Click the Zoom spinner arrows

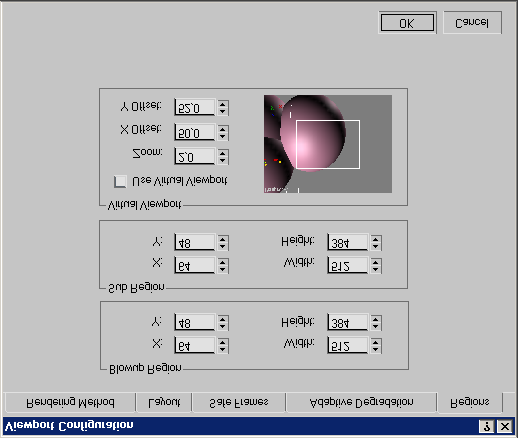coord(223,156)
